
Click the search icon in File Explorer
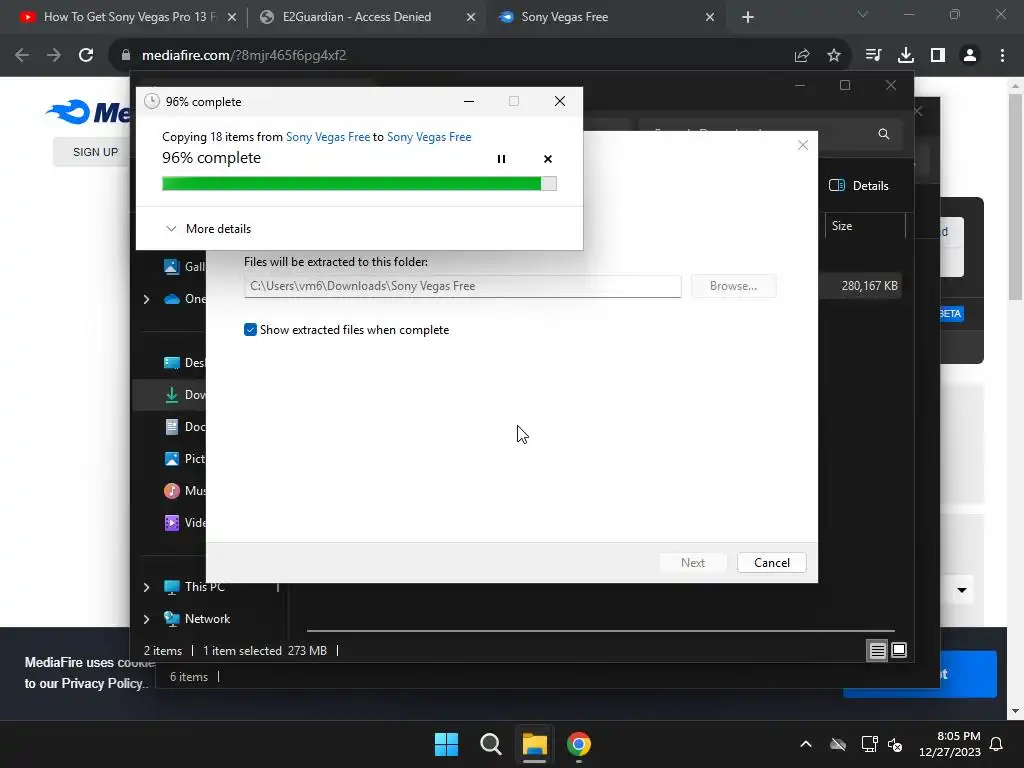pyautogui.click(x=884, y=134)
